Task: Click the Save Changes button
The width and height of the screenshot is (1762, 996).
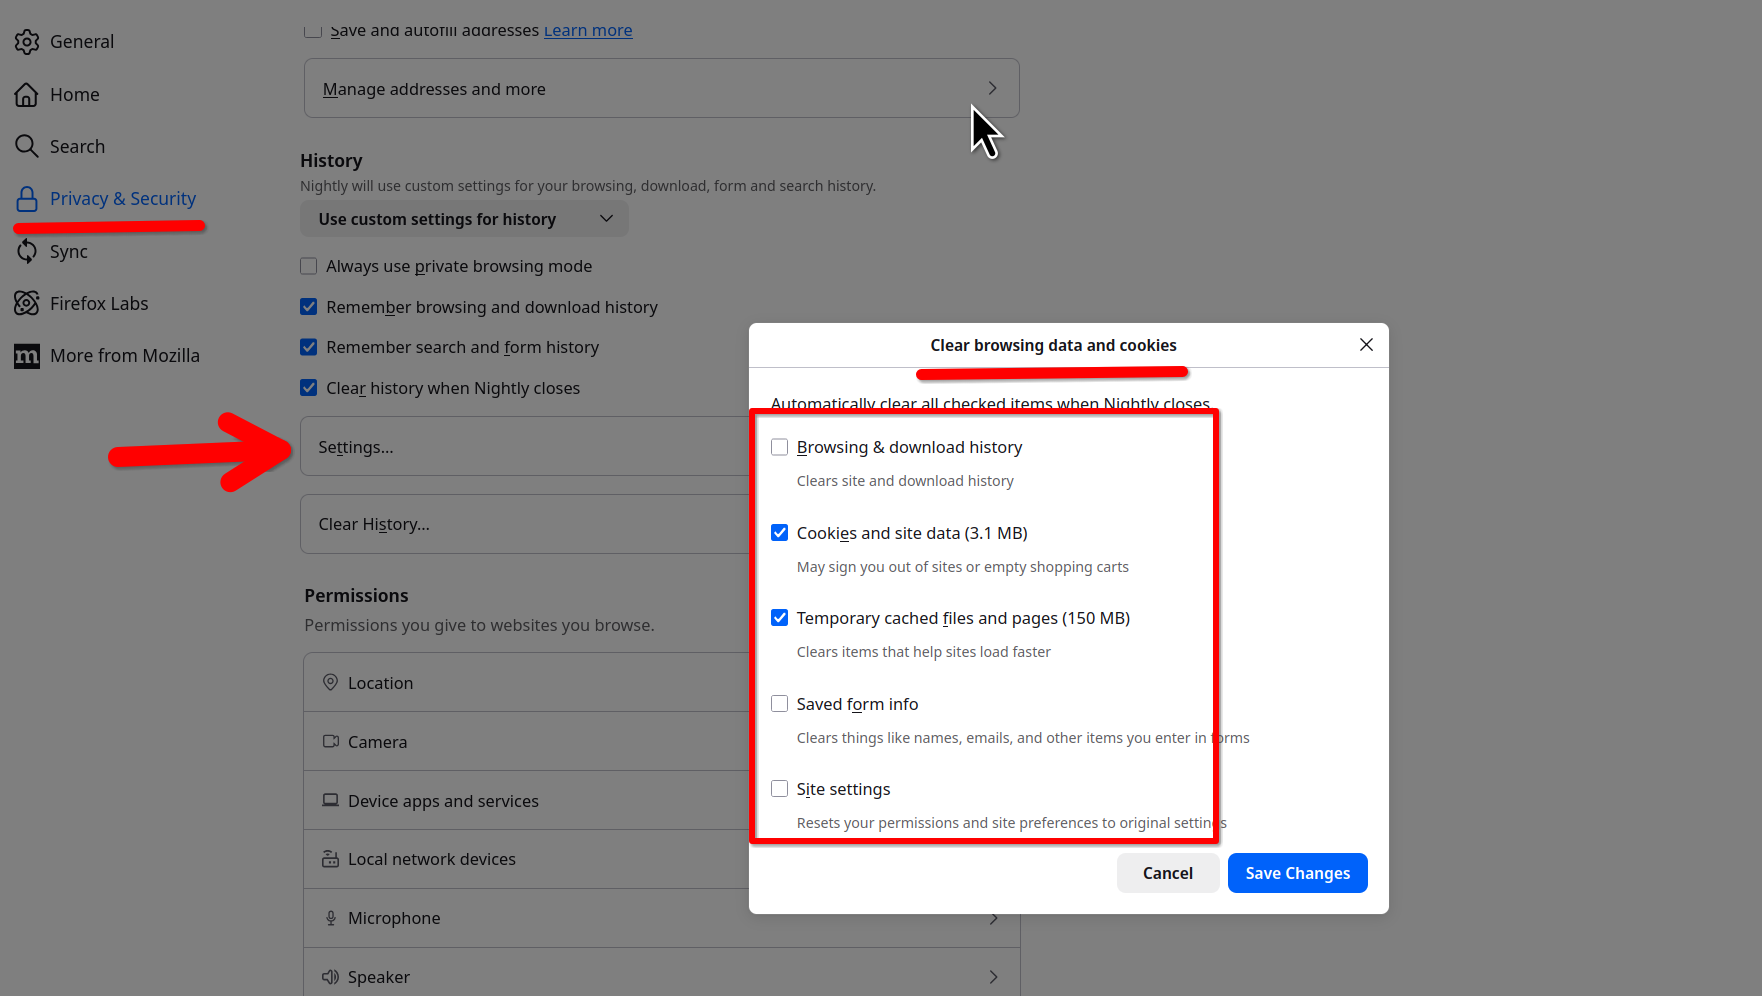Action: click(1297, 873)
